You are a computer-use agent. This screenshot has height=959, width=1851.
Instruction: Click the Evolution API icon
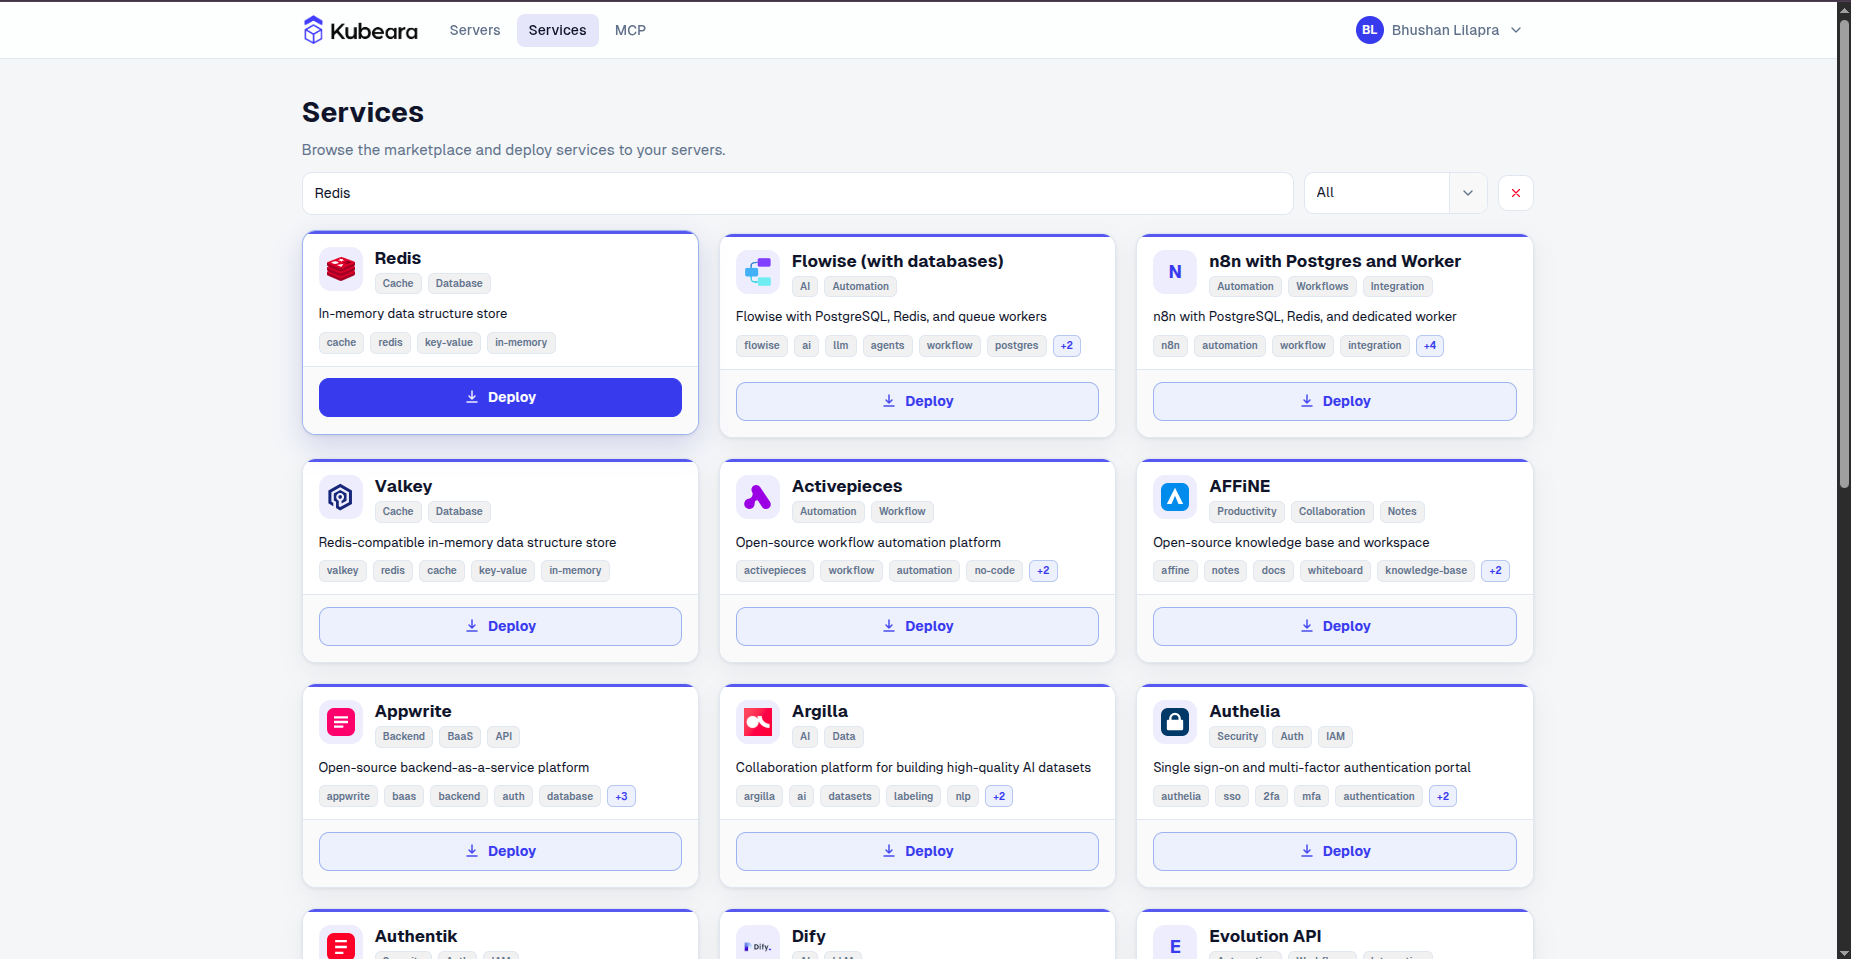pos(1175,942)
